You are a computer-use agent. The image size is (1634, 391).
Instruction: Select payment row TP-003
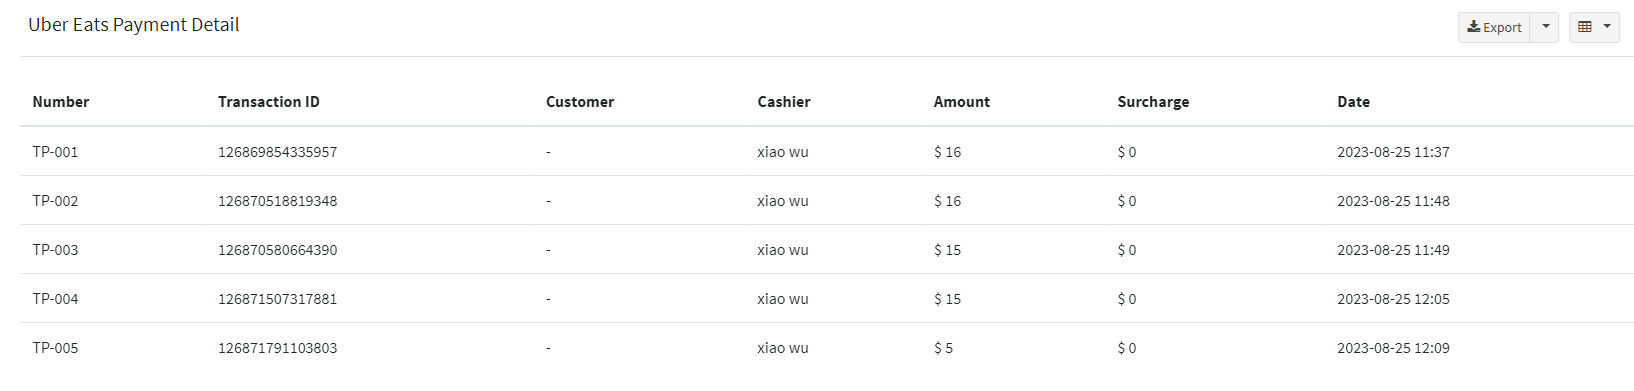[827, 250]
